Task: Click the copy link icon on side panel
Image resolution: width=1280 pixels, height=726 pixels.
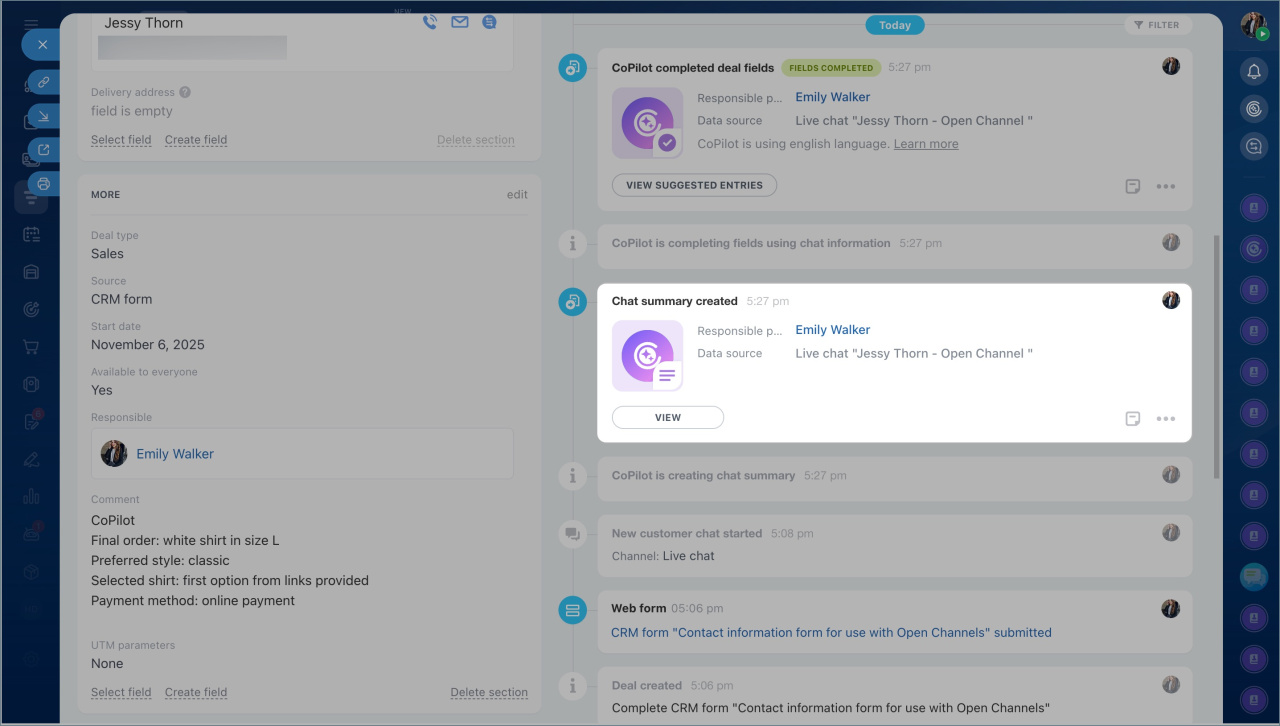Action: (x=43, y=82)
